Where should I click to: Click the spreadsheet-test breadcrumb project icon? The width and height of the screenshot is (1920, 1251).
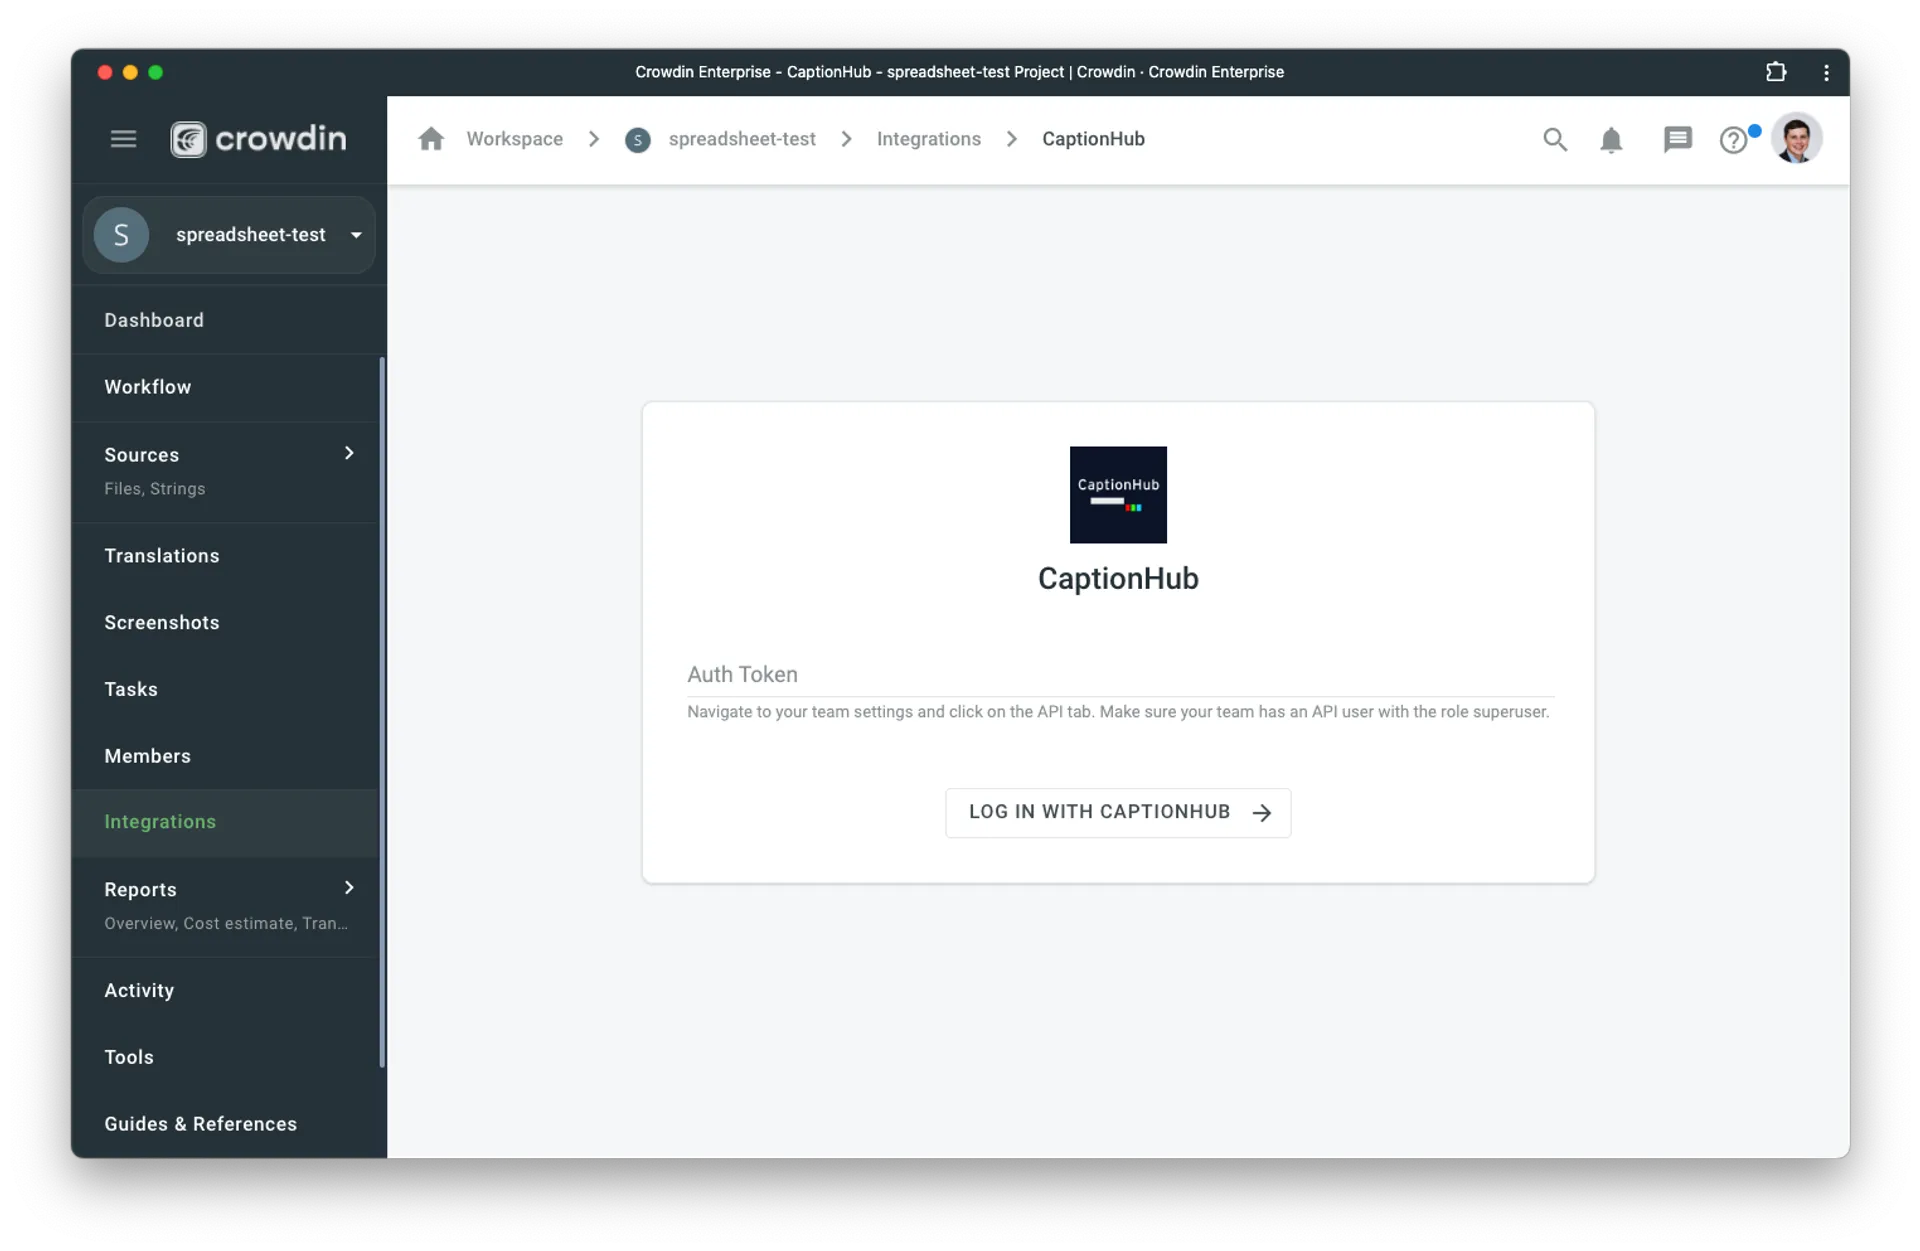point(637,140)
